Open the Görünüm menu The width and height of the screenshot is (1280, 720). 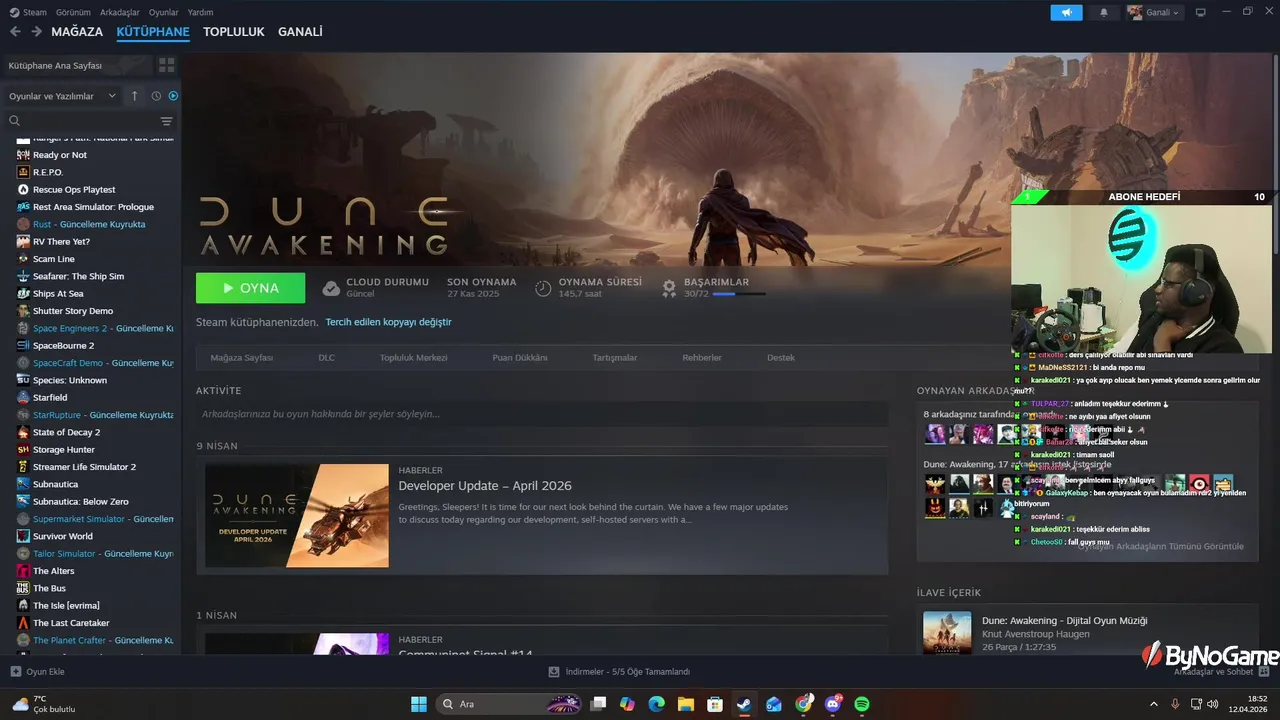[73, 12]
